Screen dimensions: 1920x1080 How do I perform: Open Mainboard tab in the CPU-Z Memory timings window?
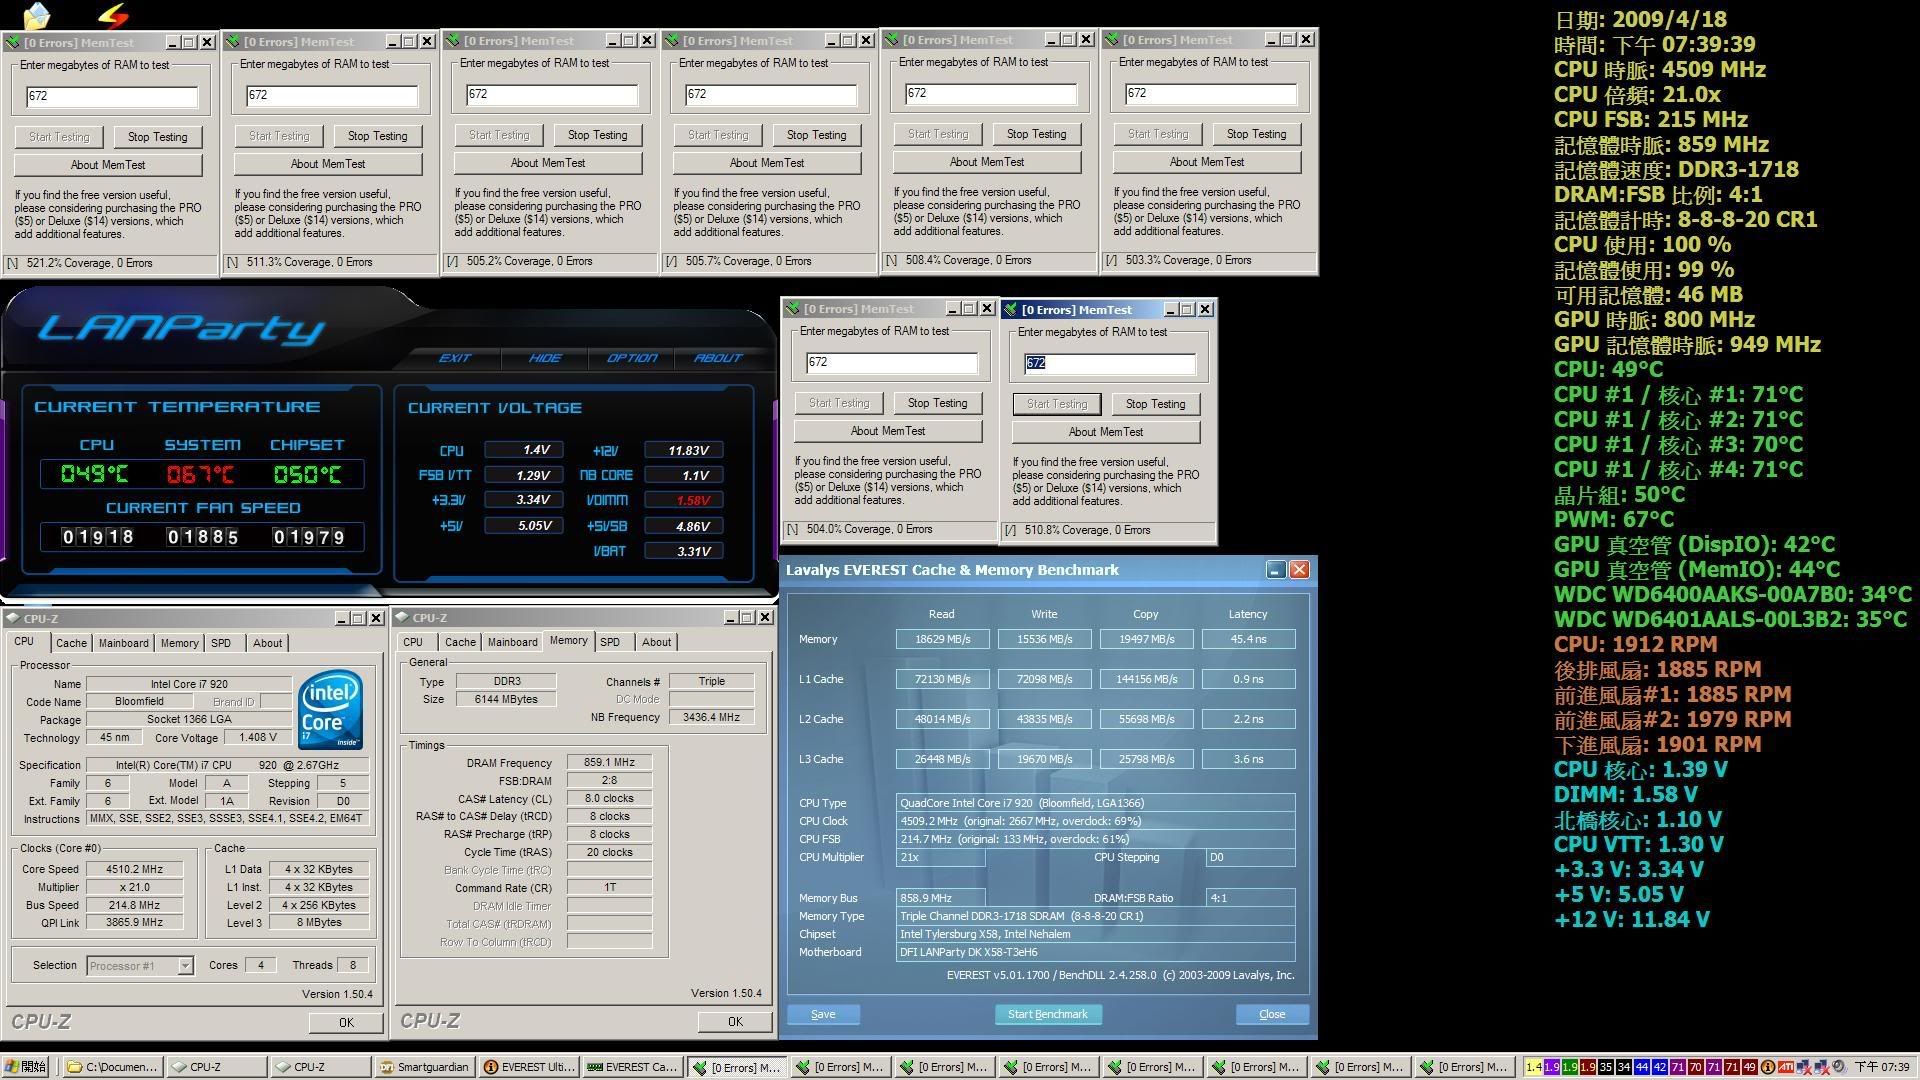coord(513,642)
